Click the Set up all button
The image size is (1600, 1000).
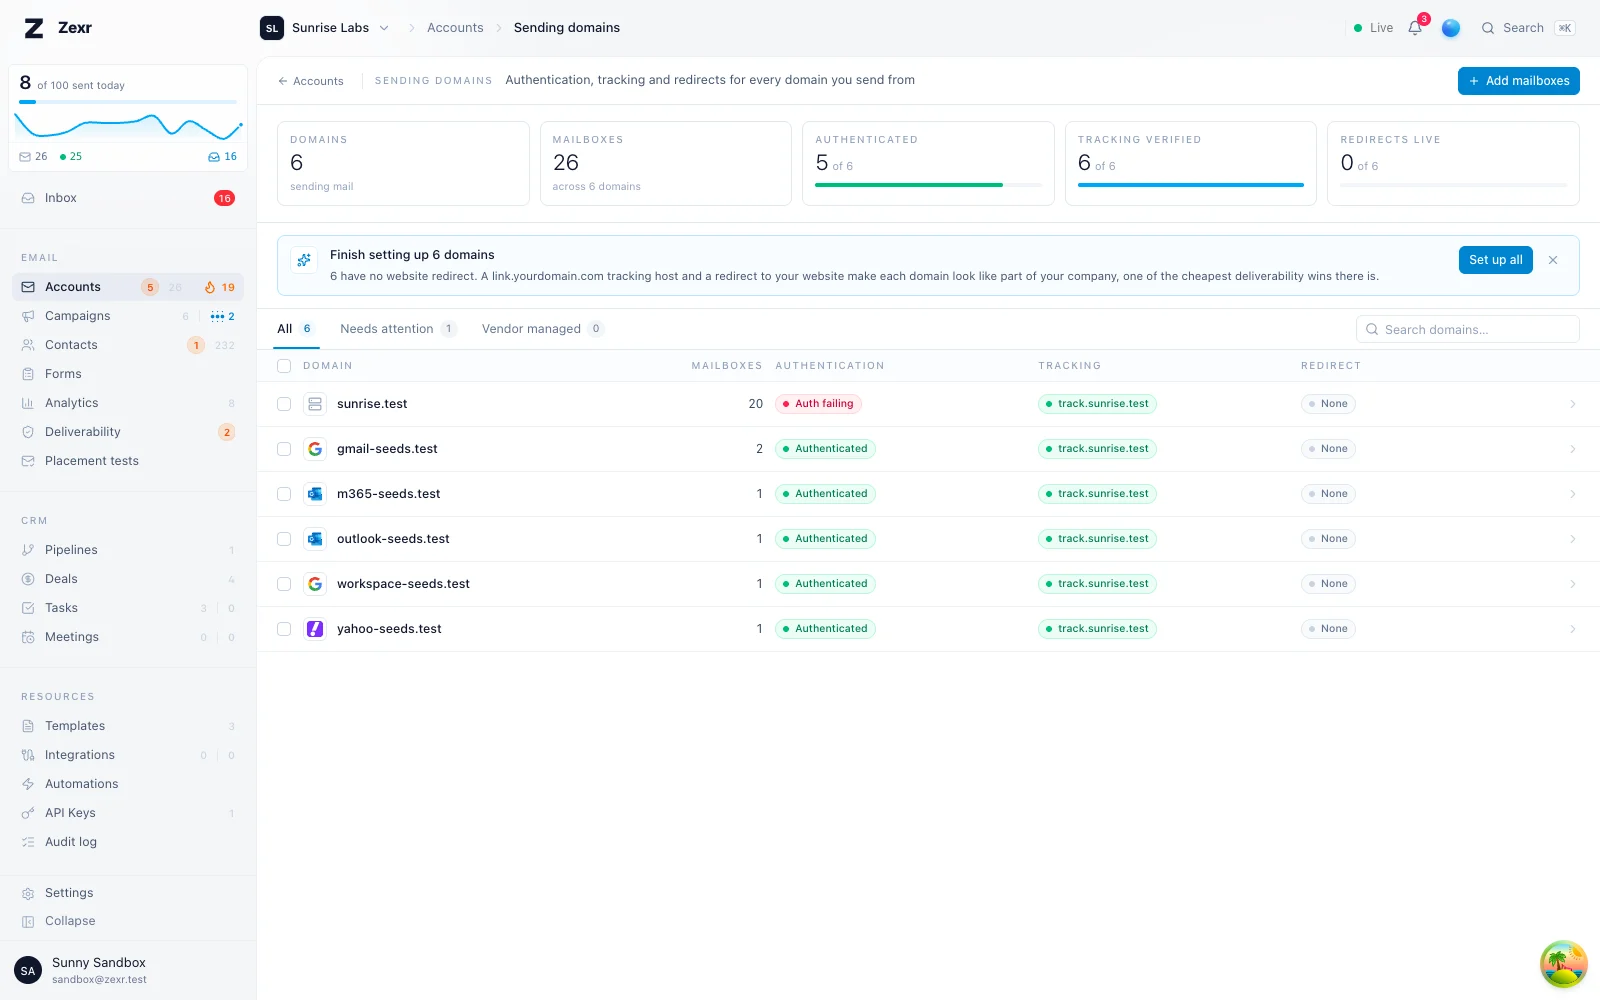click(x=1495, y=260)
